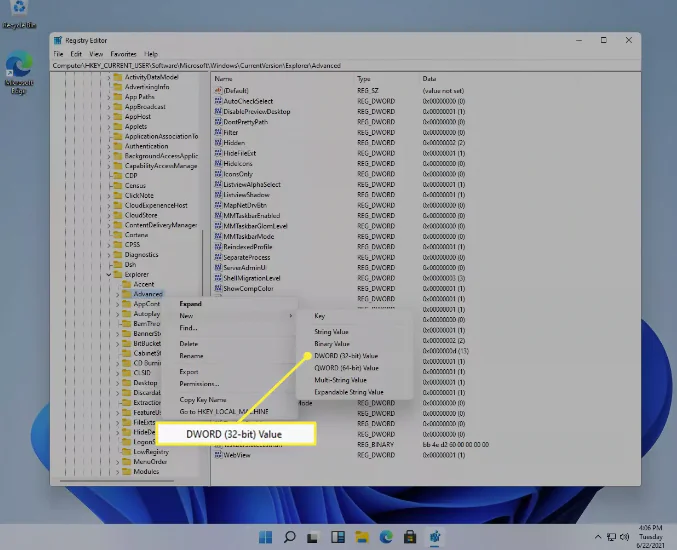677x550 pixels.
Task: Click the Hidden DWORD value icon
Action: (x=217, y=143)
